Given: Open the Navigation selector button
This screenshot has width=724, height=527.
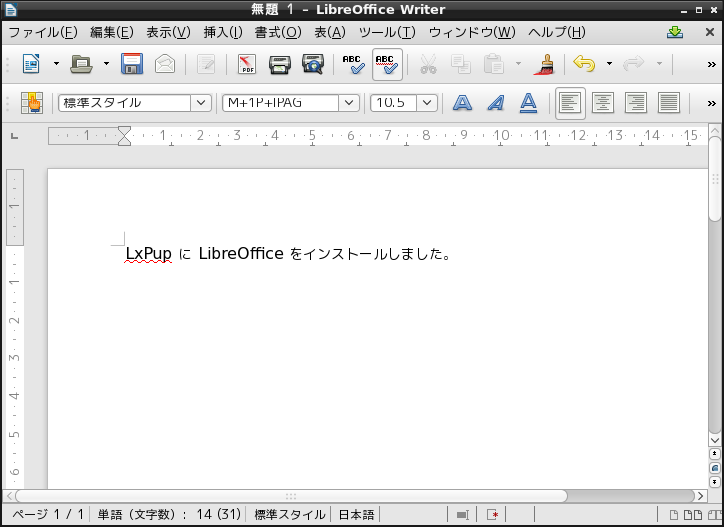Looking at the screenshot, I should click(x=715, y=468).
